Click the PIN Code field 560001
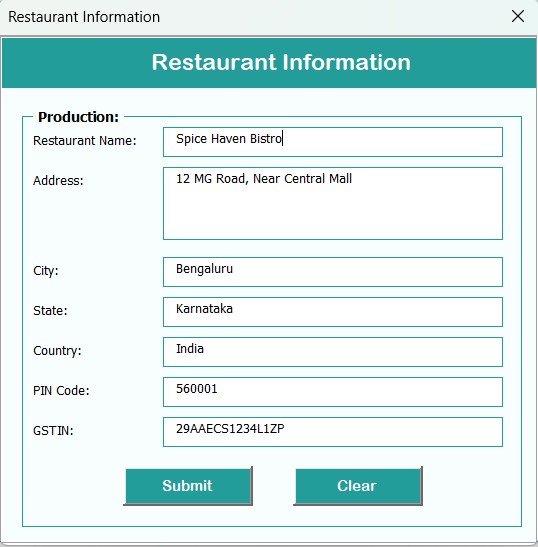Image resolution: width=538 pixels, height=547 pixels. [x=332, y=392]
